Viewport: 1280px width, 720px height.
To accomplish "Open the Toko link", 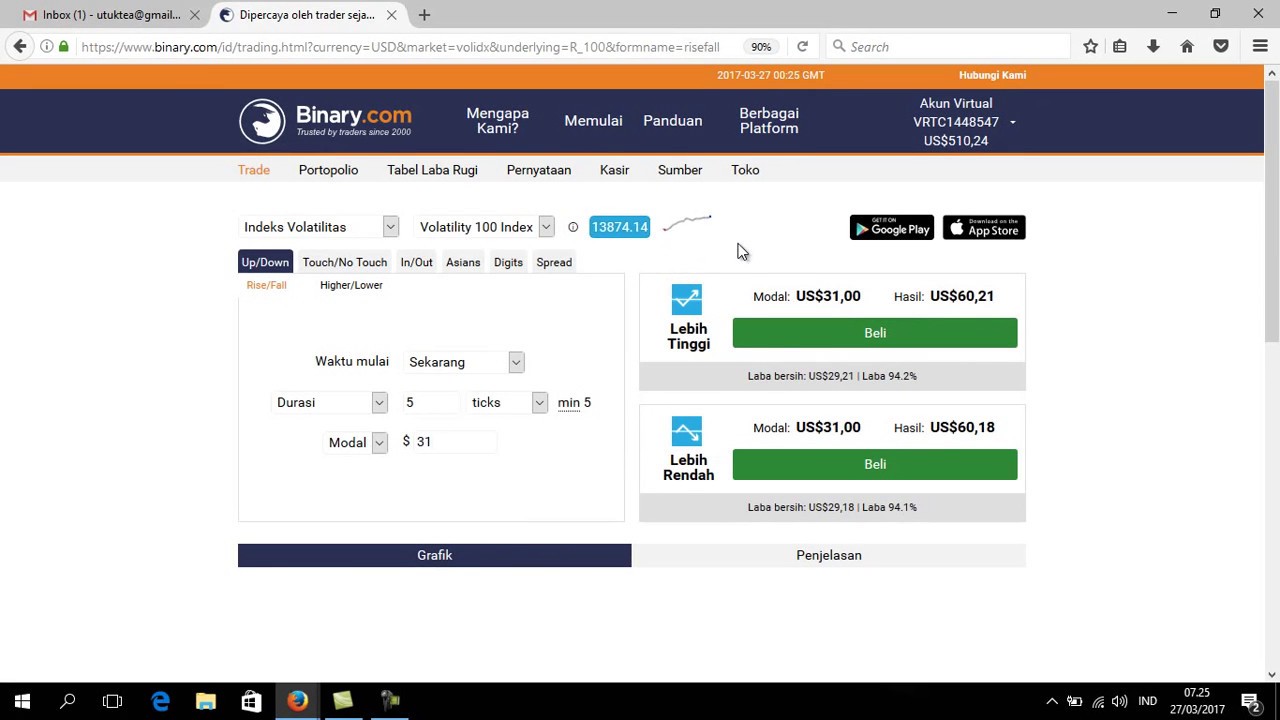I will pyautogui.click(x=745, y=170).
